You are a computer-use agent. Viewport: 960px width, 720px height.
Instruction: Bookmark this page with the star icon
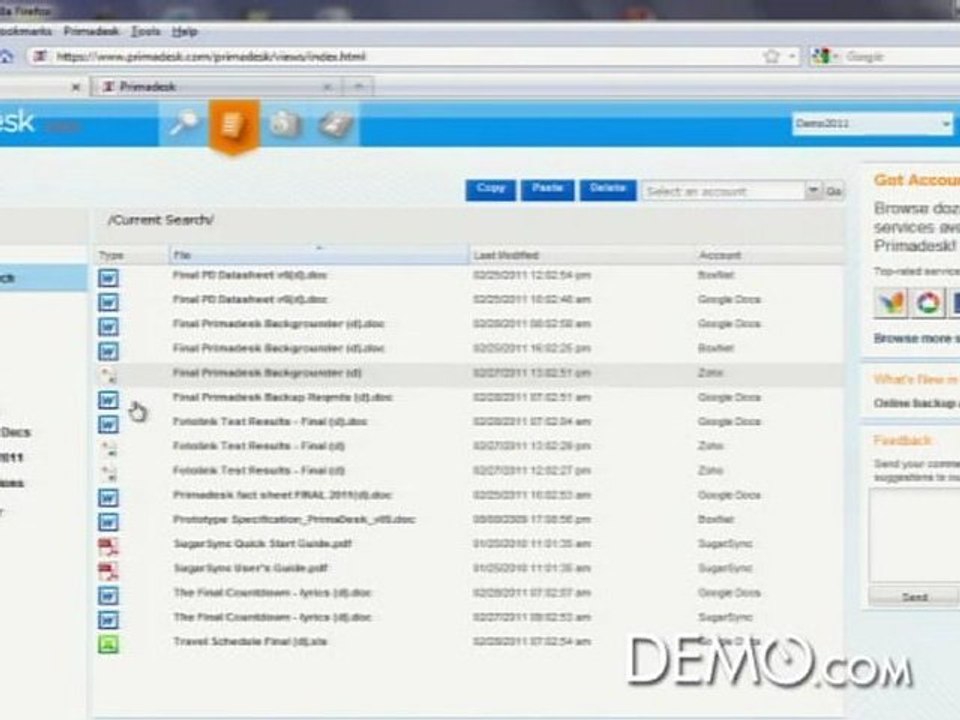771,56
